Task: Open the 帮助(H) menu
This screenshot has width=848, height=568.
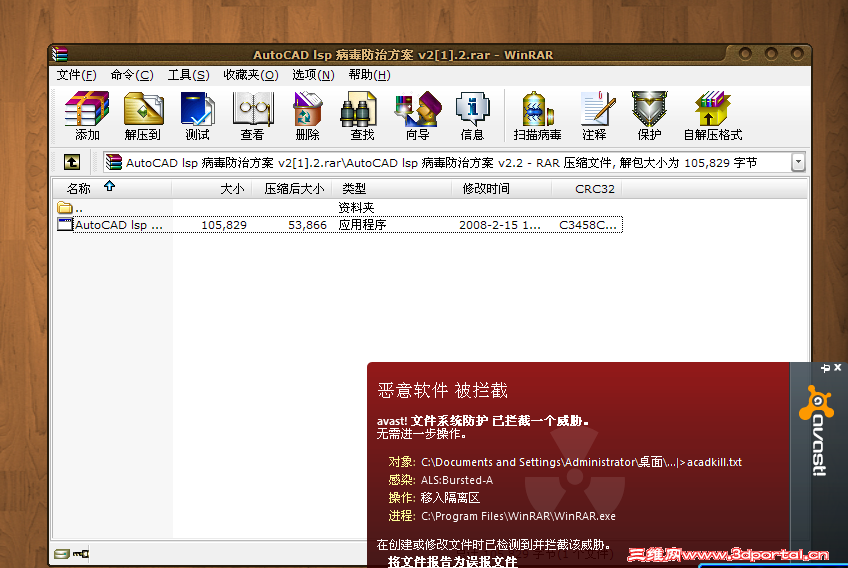Action: (369, 75)
